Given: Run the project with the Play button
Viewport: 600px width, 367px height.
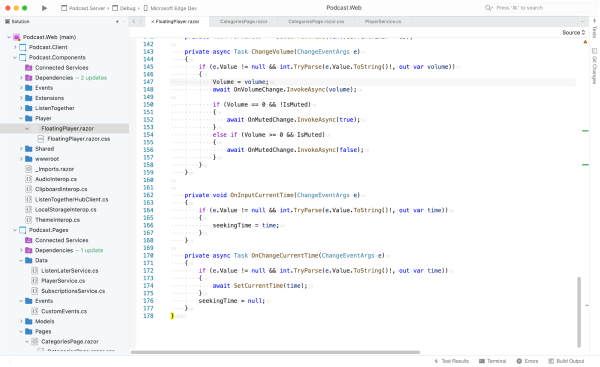Looking at the screenshot, I should (44, 8).
